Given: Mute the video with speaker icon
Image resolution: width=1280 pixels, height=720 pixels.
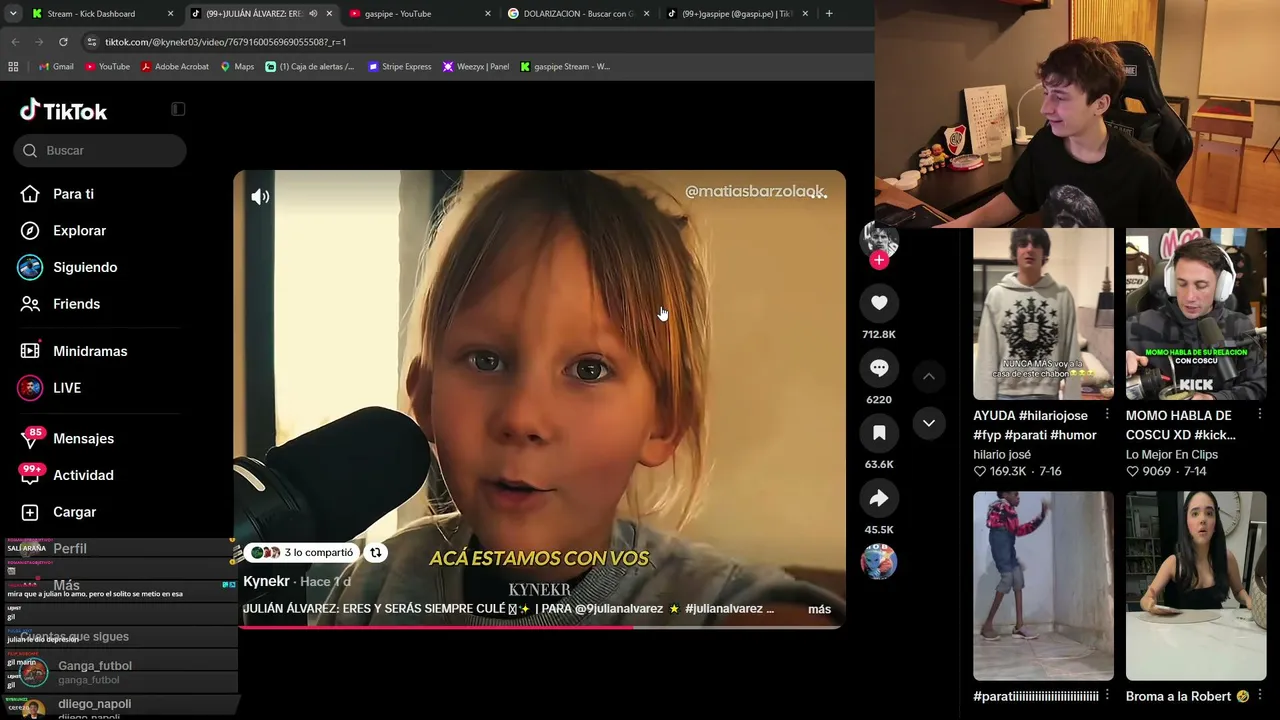Looking at the screenshot, I should click(260, 197).
